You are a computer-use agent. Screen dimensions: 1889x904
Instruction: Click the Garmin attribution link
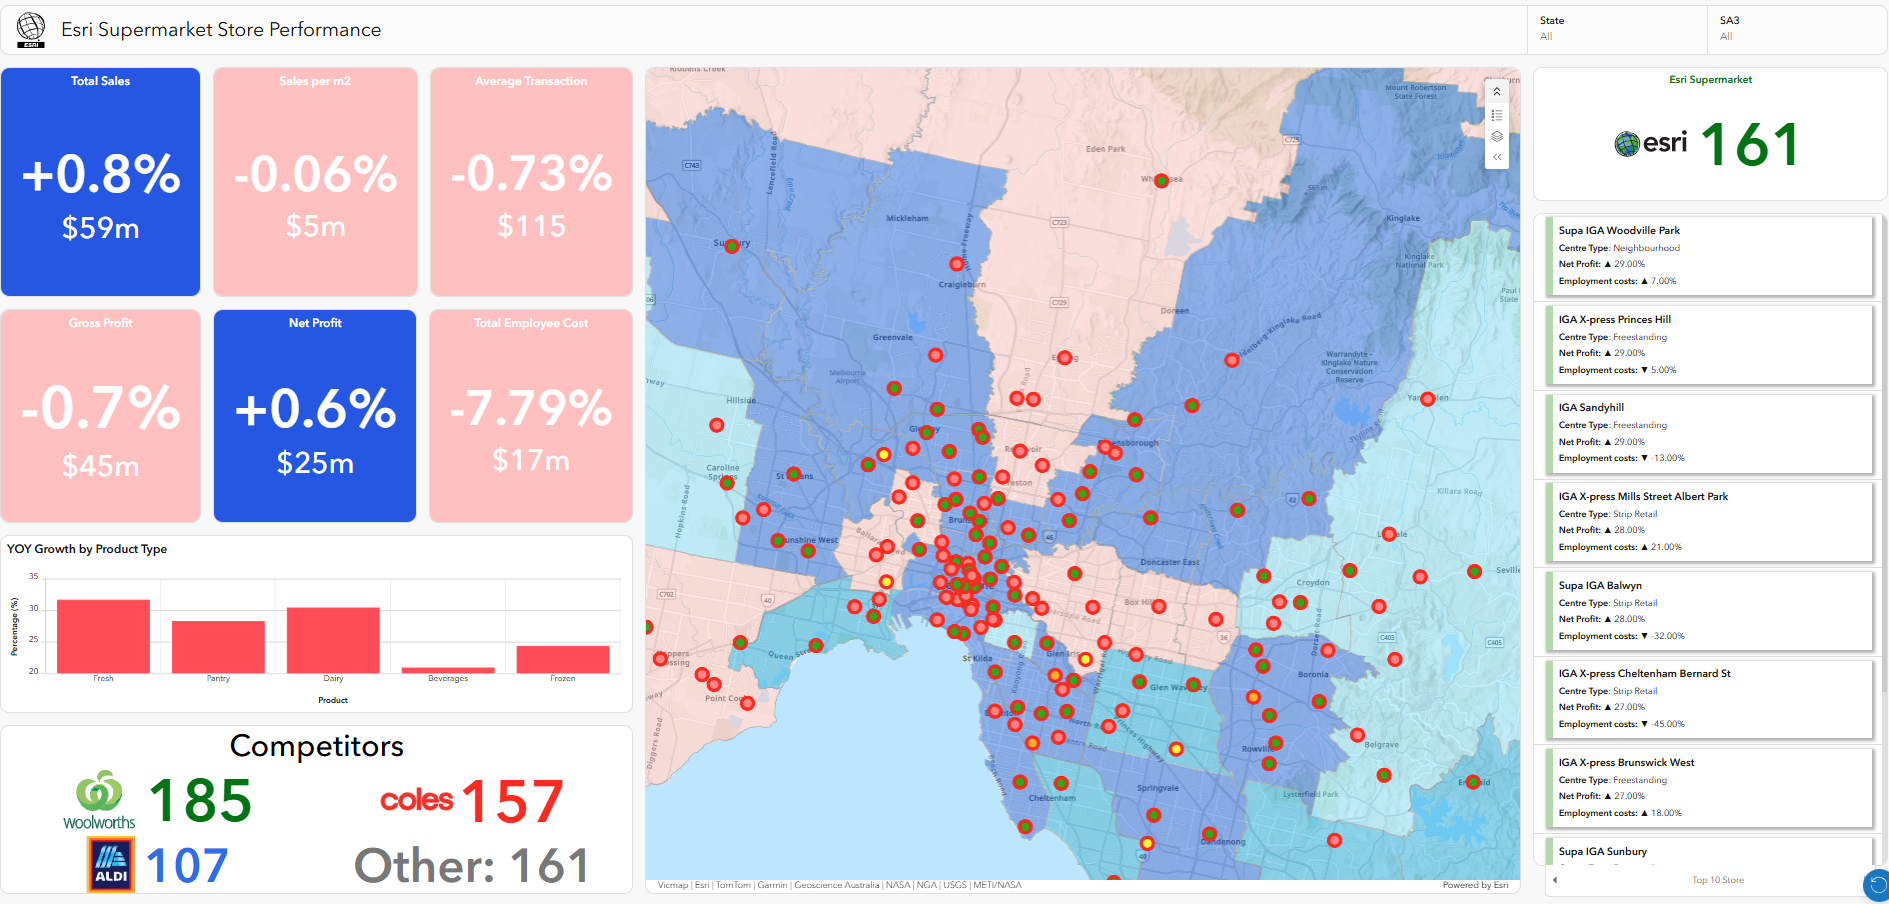(772, 885)
